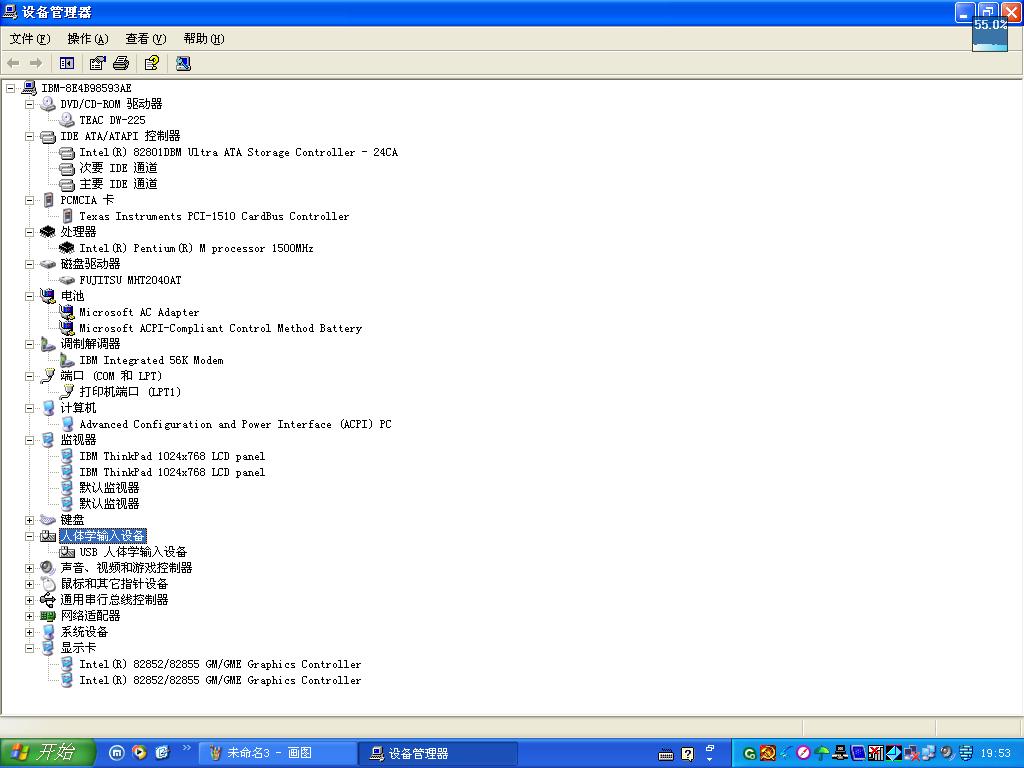Click the keyboard category icon

[x=48, y=520]
